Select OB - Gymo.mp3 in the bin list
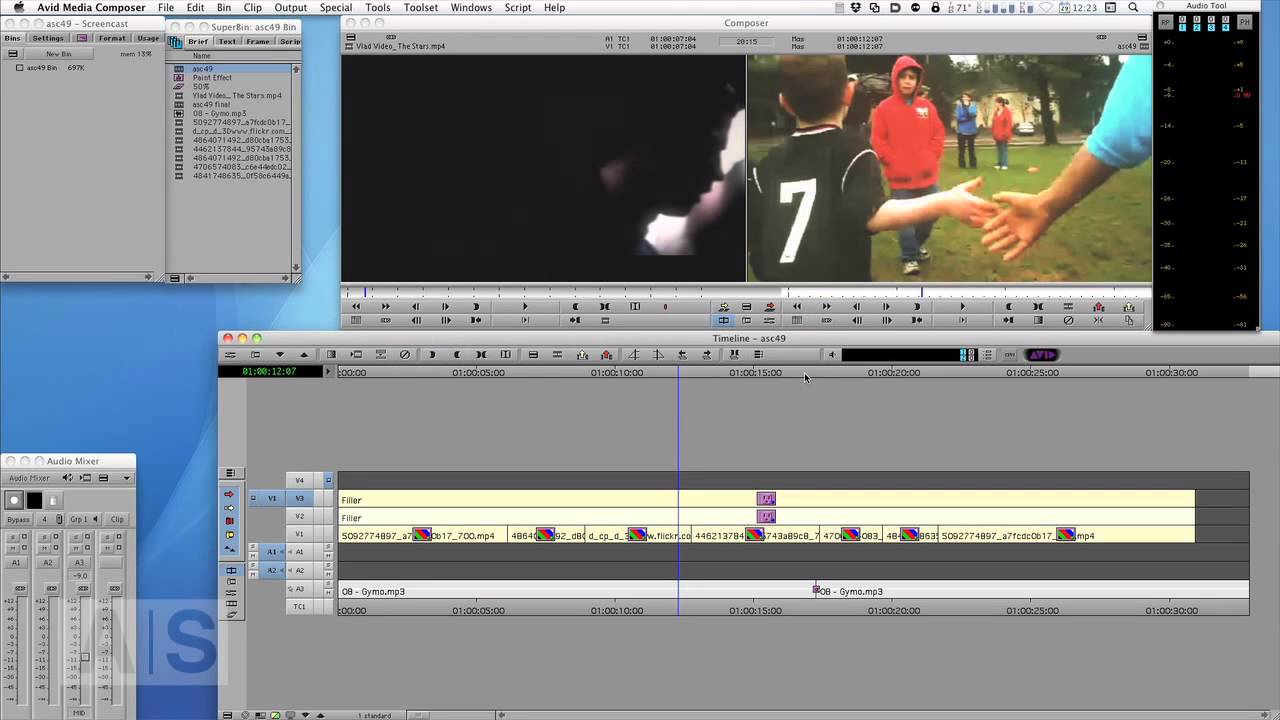This screenshot has height=720, width=1280. [219, 114]
